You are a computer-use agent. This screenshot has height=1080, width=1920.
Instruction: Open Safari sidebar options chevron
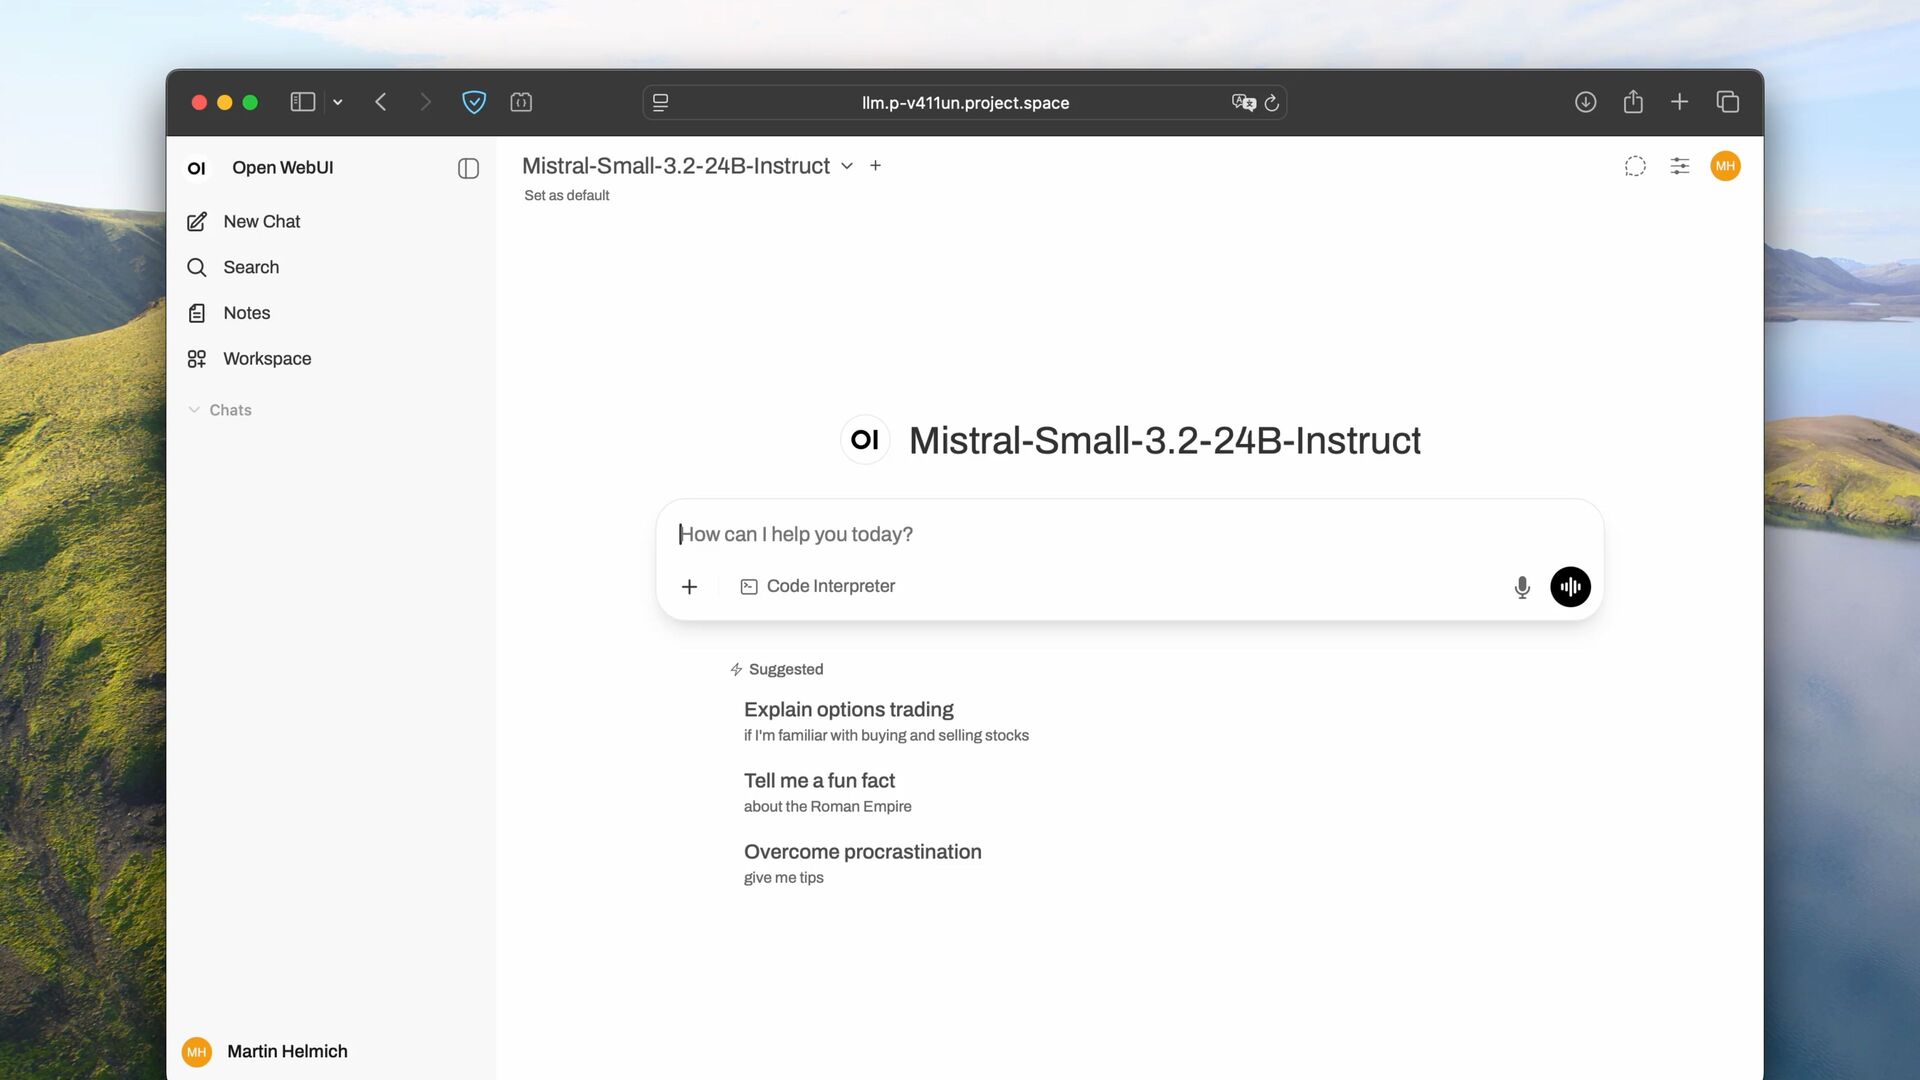pyautogui.click(x=338, y=102)
